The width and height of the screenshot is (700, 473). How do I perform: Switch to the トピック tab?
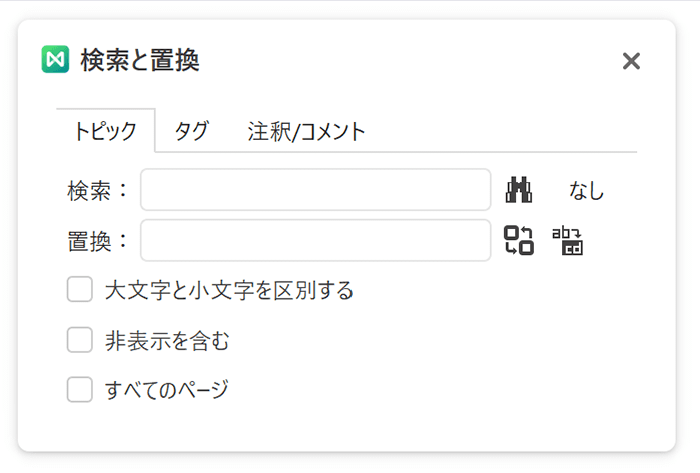[x=106, y=131]
